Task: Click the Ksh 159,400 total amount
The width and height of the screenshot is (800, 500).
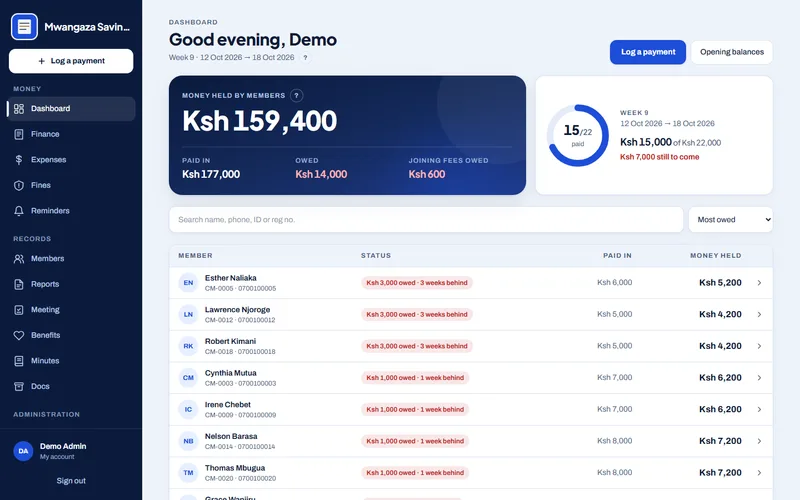Action: pyautogui.click(x=260, y=121)
